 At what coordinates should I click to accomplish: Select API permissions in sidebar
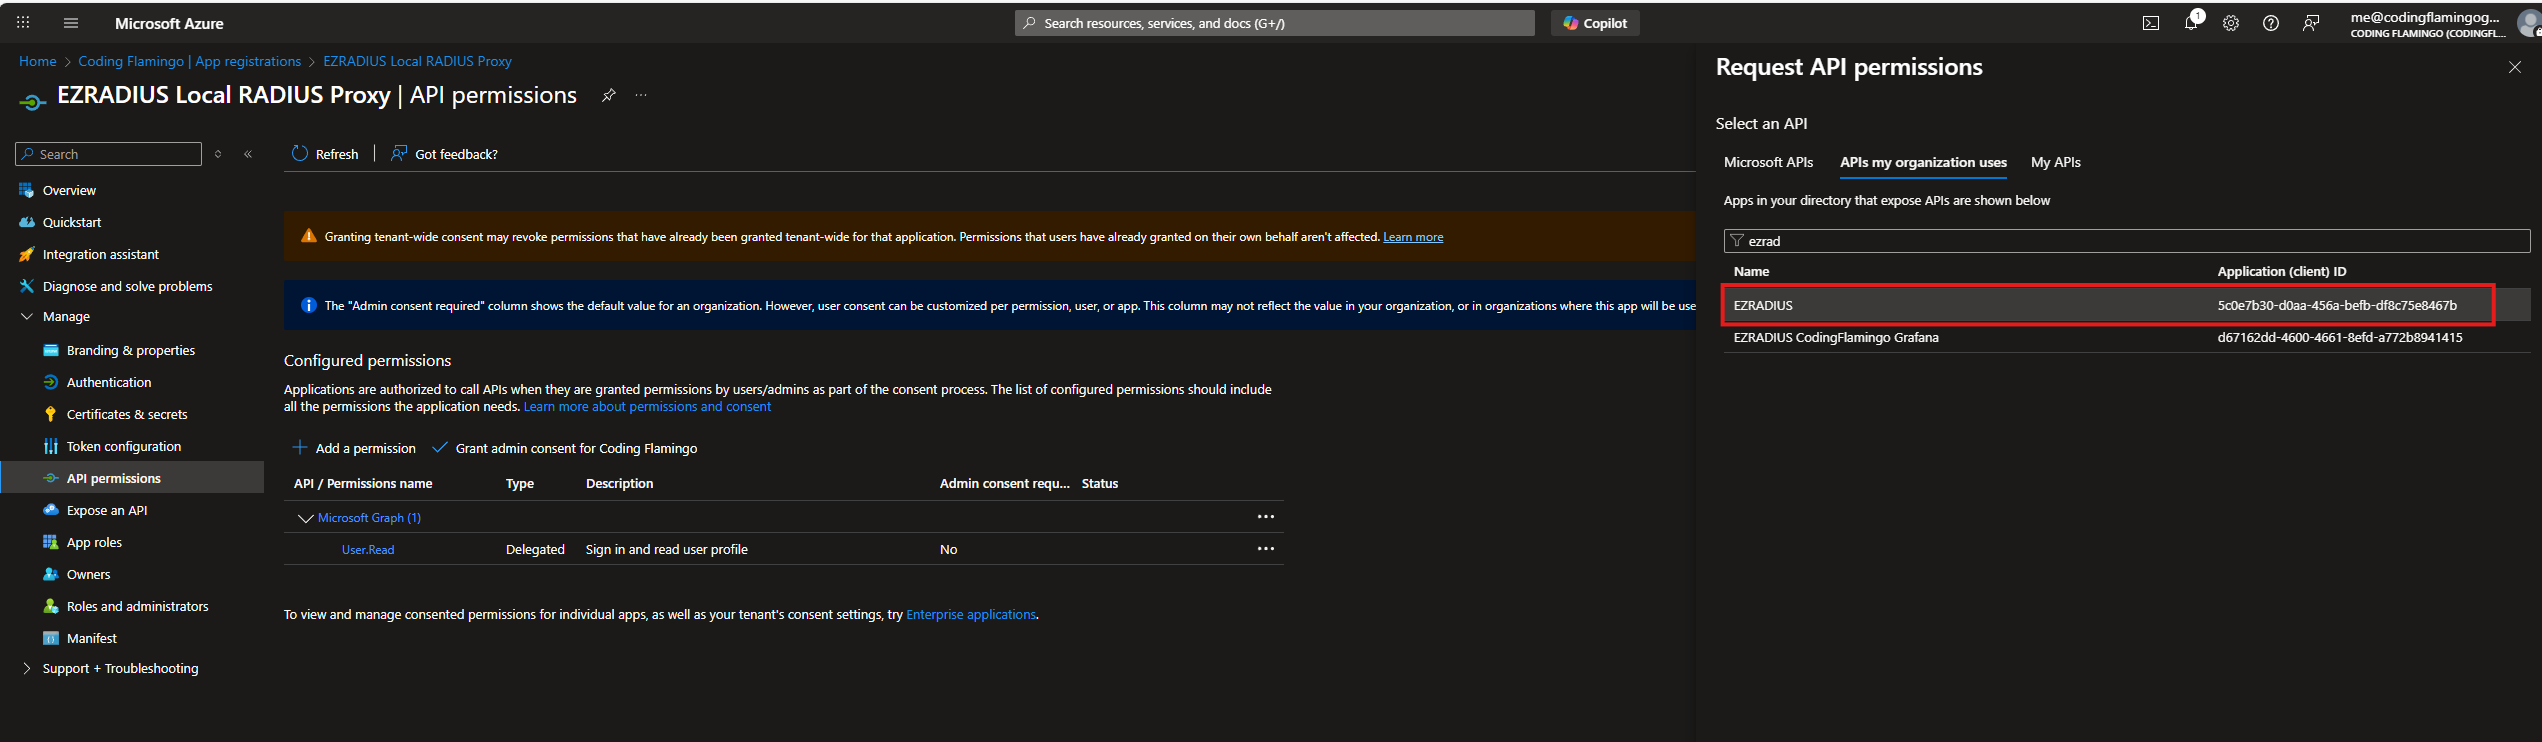(132, 478)
